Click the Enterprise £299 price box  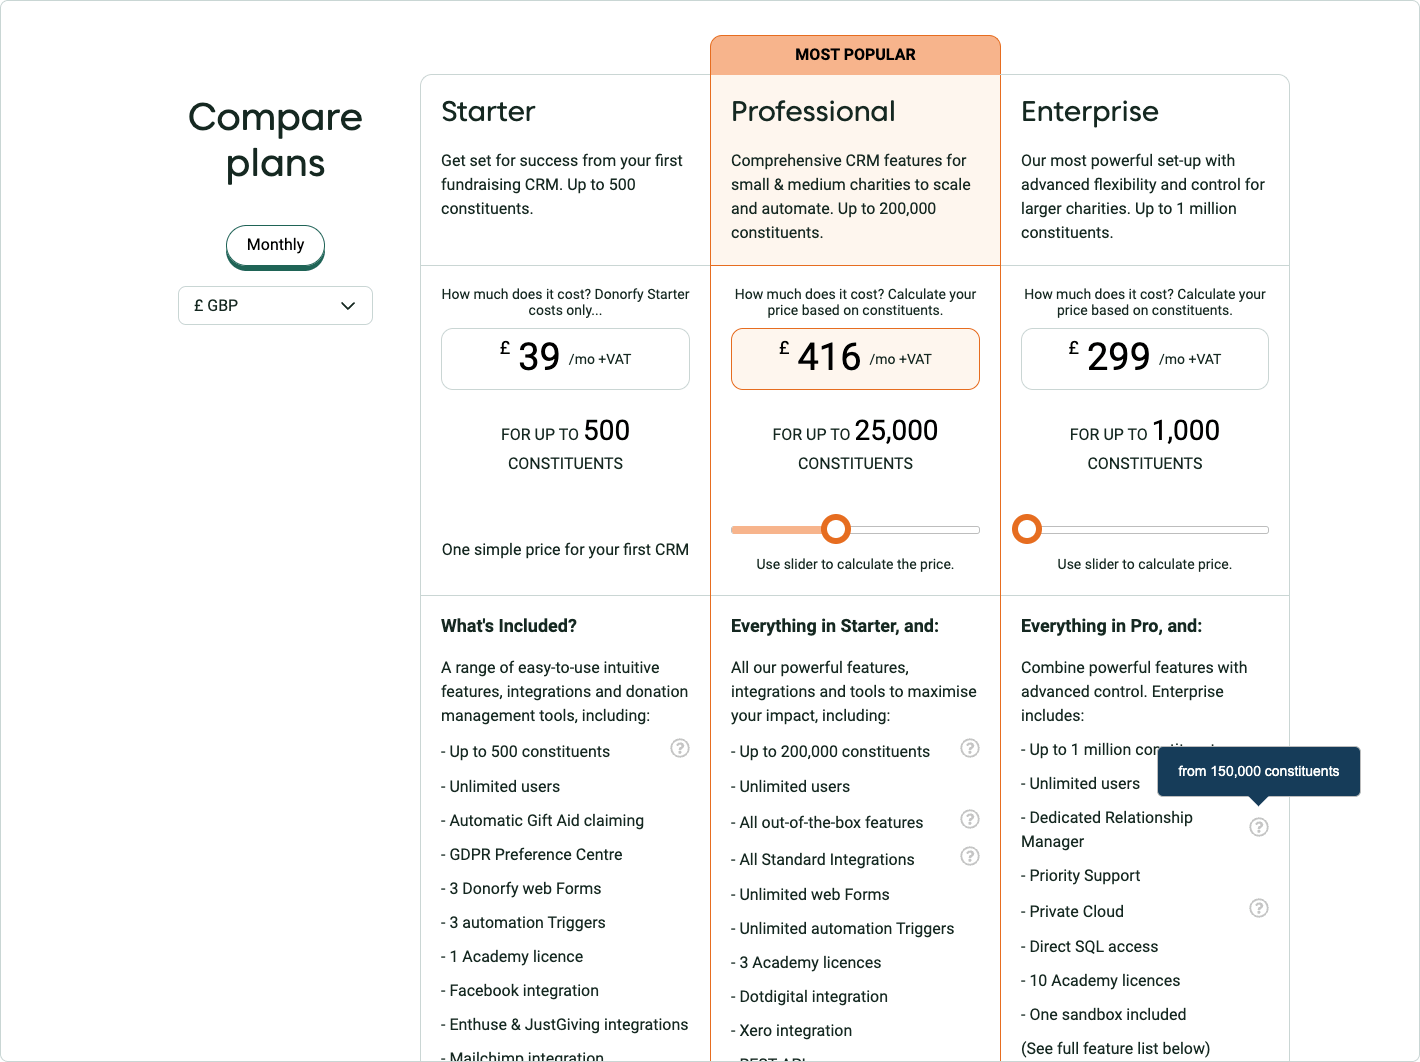pyautogui.click(x=1144, y=359)
